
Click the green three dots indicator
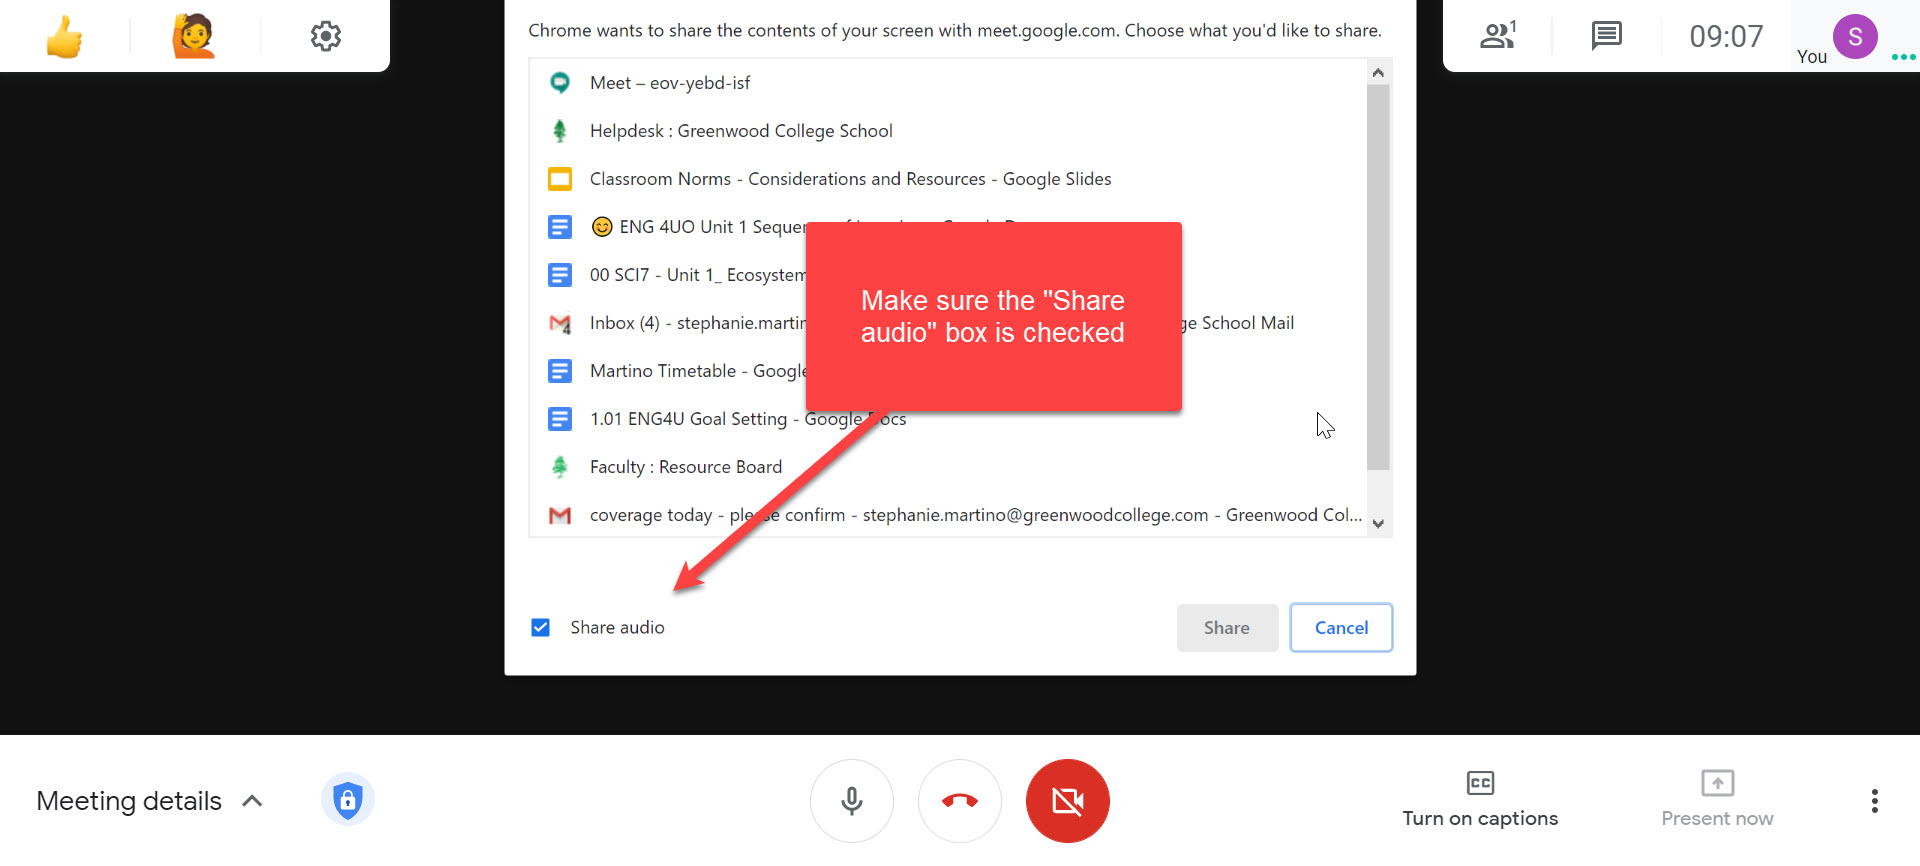1904,57
